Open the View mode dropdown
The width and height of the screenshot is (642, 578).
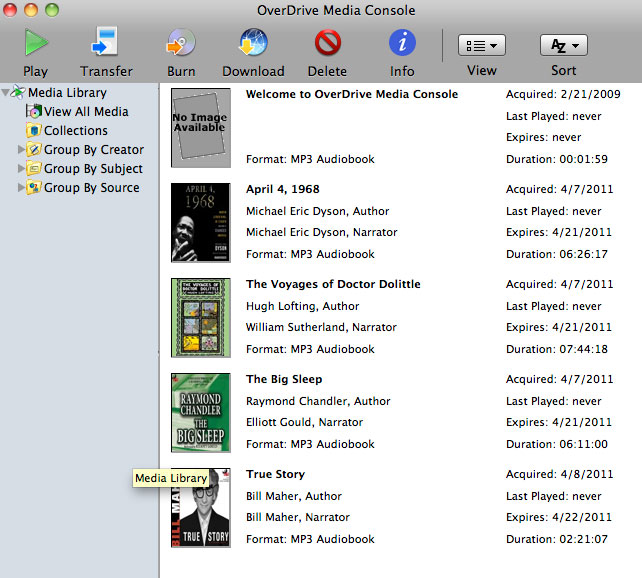[x=482, y=45]
